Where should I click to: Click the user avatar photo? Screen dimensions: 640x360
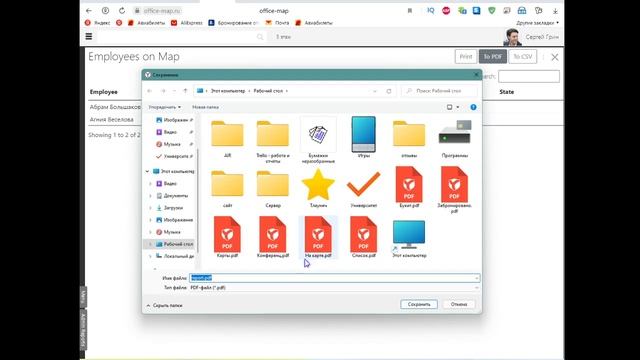tap(512, 37)
